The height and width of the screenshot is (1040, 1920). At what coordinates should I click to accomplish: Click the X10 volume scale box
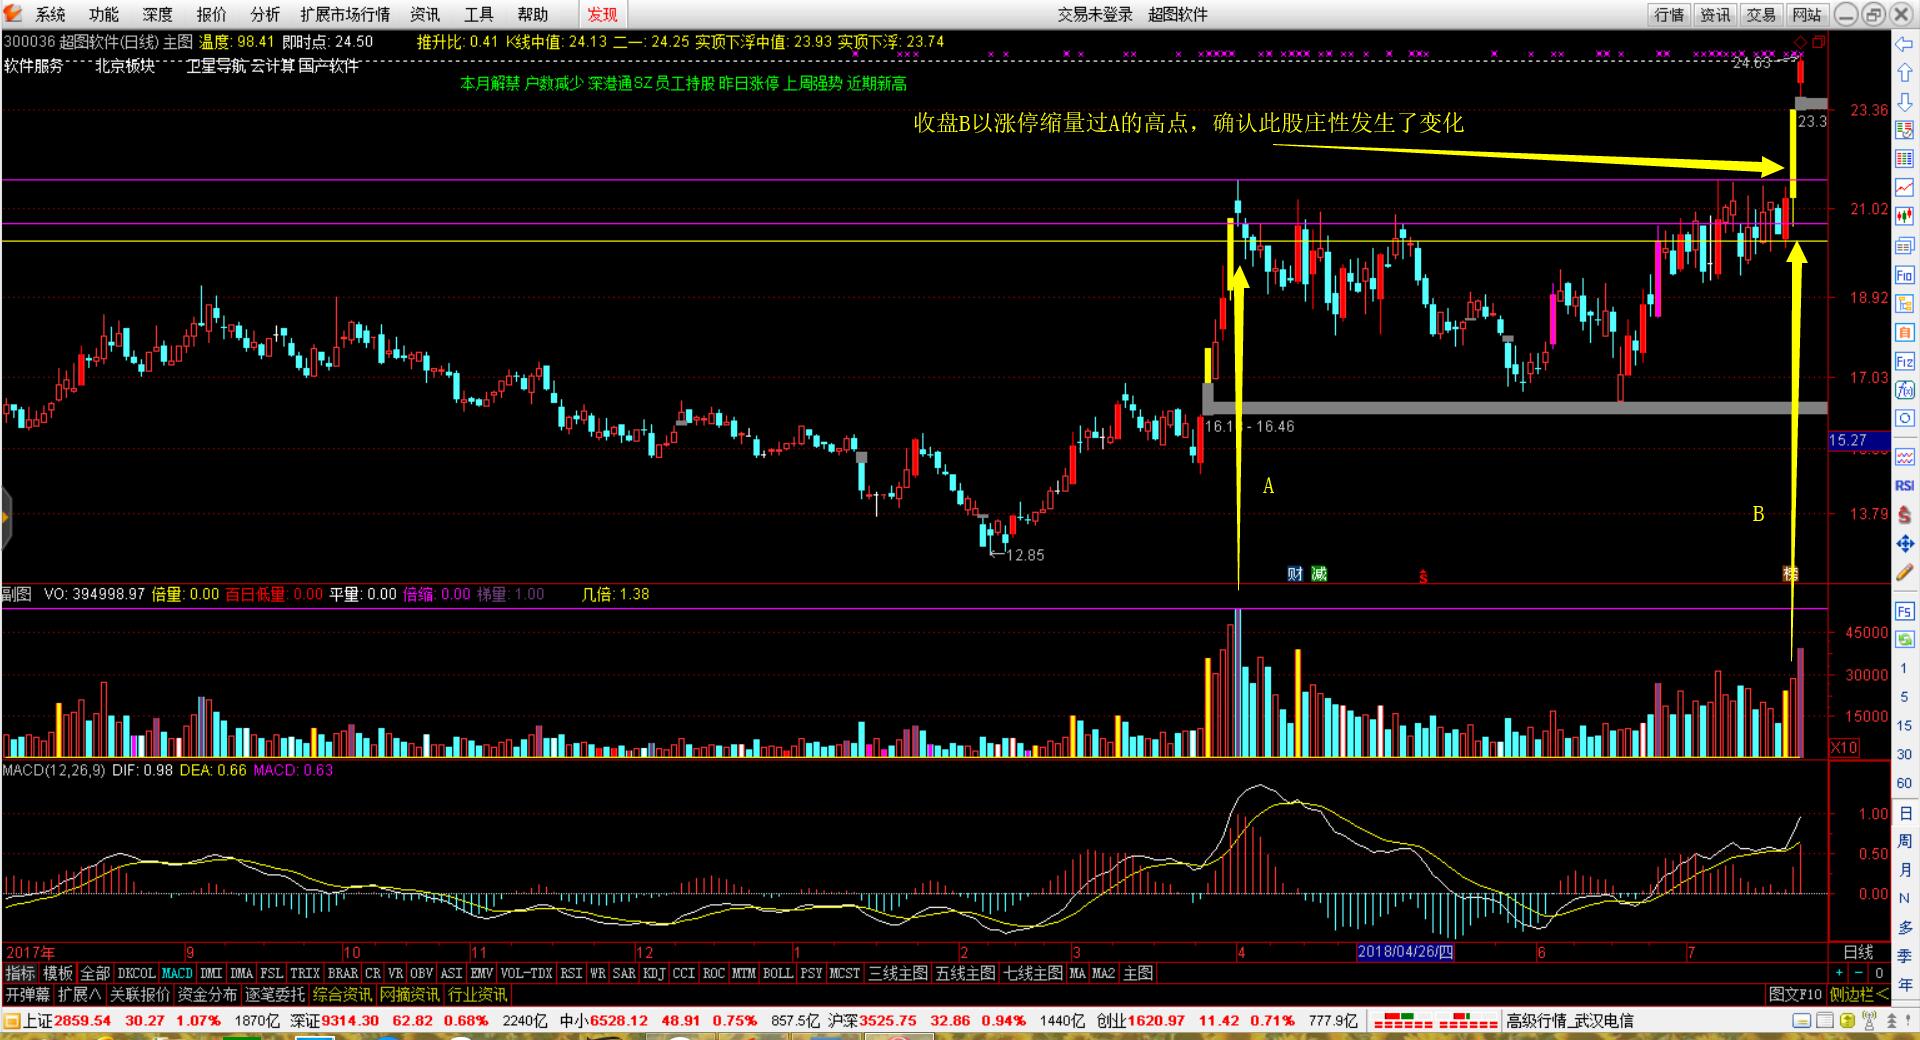(x=1844, y=748)
